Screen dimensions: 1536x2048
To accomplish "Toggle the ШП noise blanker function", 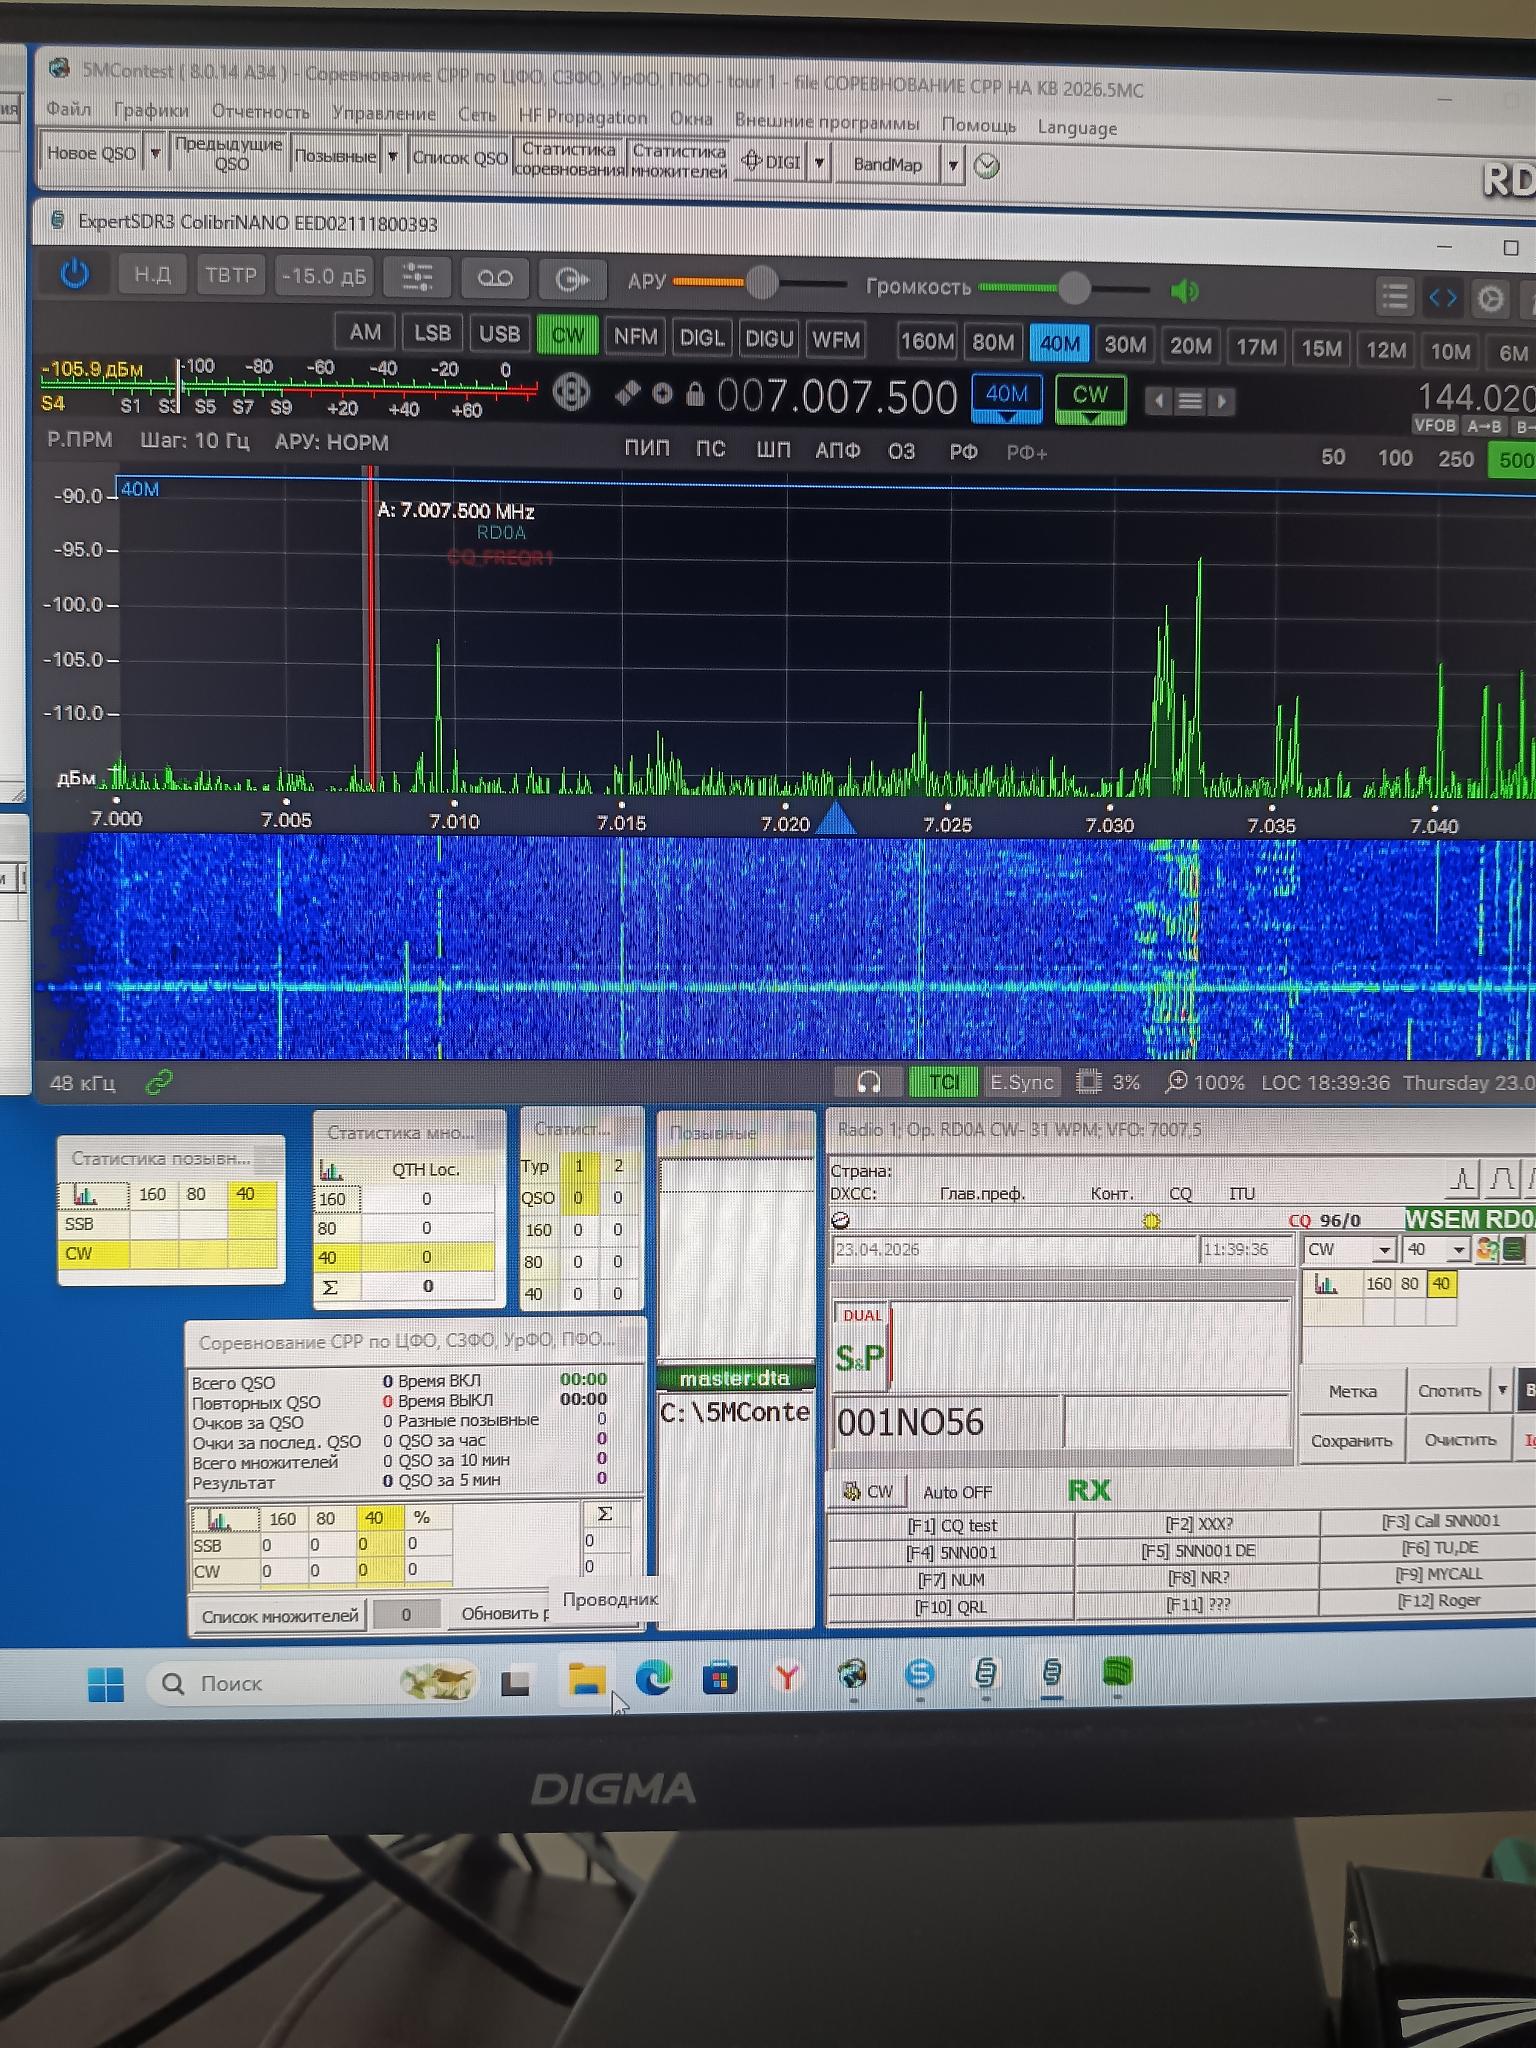I will pos(773,450).
